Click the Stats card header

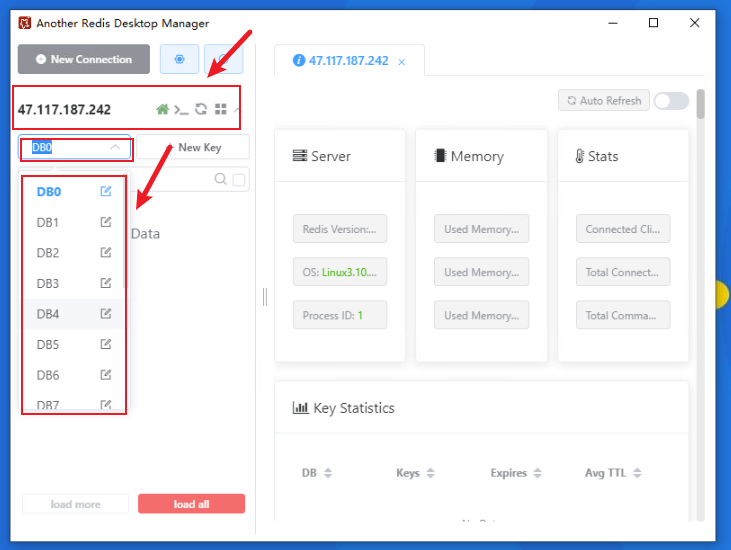(623, 156)
